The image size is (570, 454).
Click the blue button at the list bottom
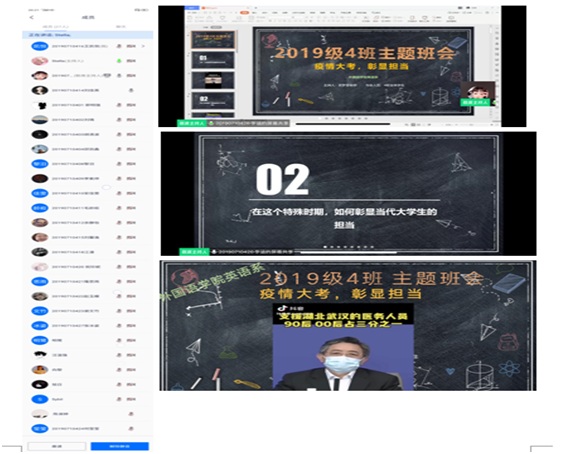(120, 446)
